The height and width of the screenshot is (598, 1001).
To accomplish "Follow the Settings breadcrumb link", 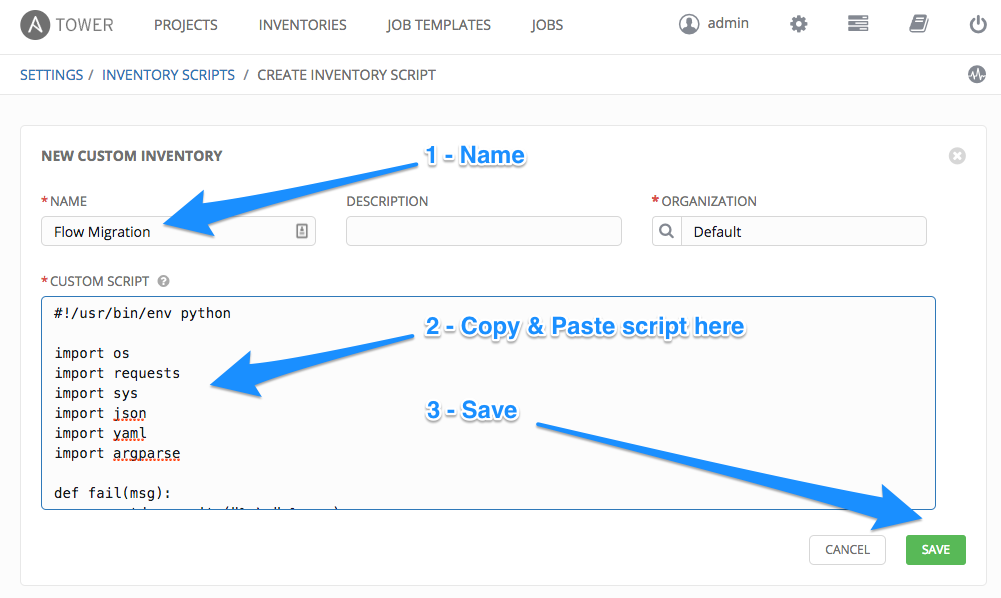I will 51,75.
